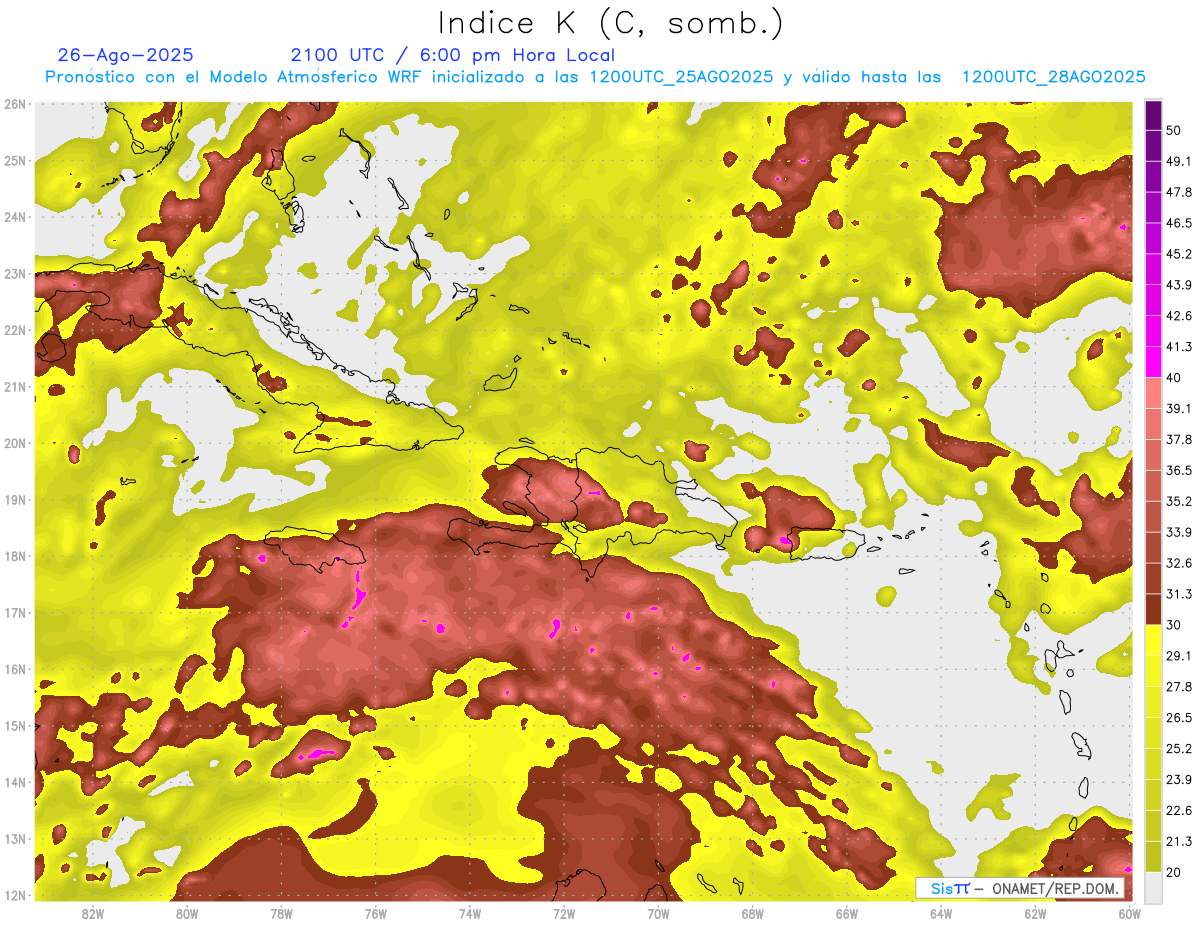The width and height of the screenshot is (1200, 927).
Task: Select the light gray swatch below colorbar value 20
Action: pos(1153,886)
